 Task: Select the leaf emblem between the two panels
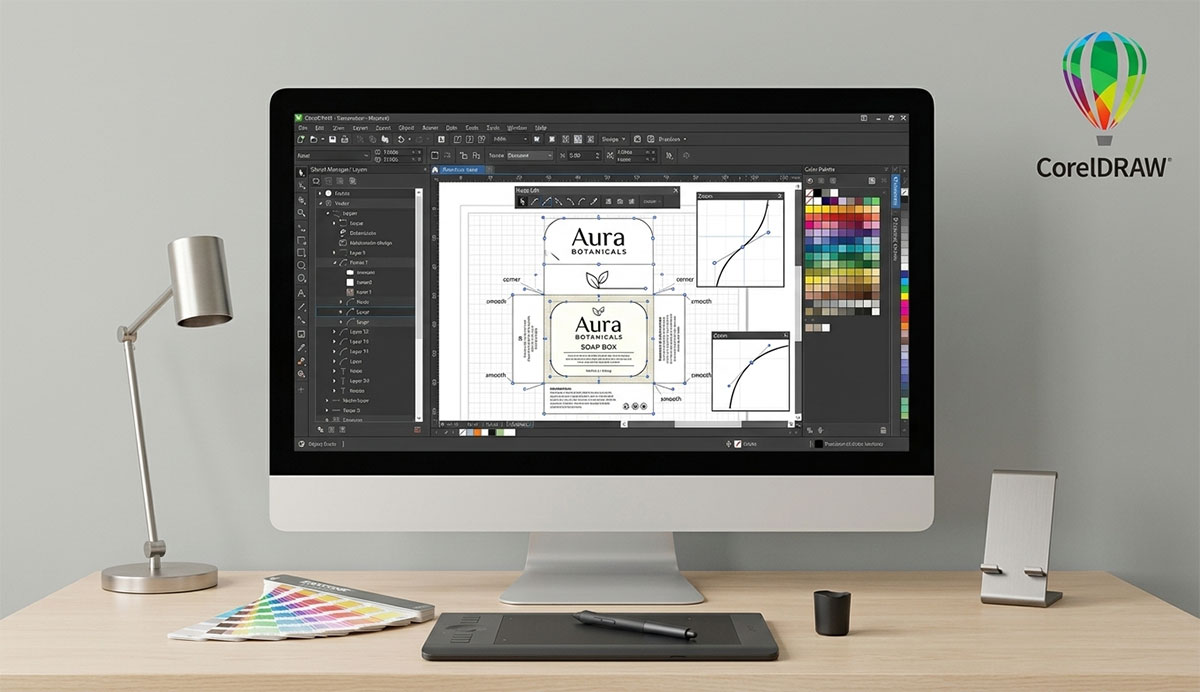[597, 279]
